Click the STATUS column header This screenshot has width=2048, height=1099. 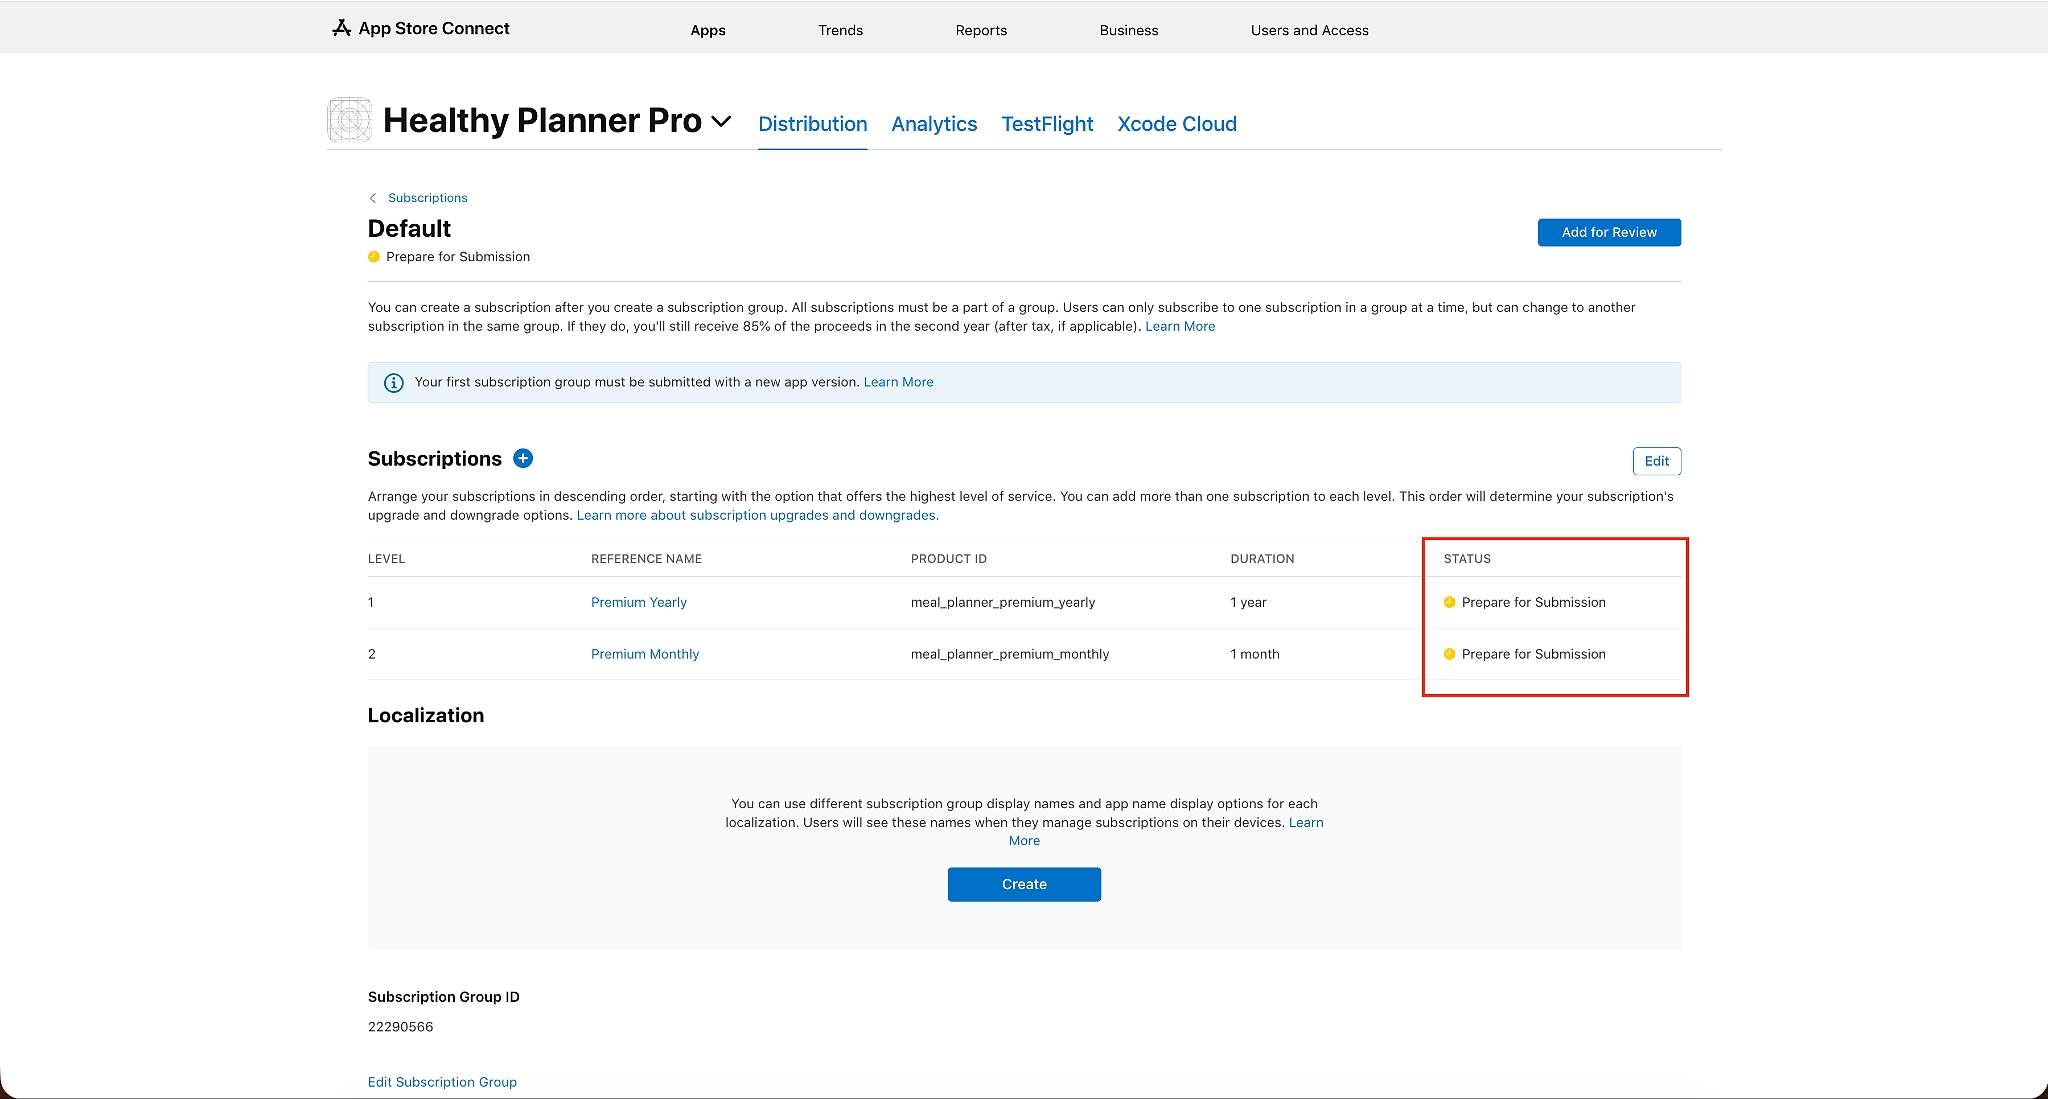click(1467, 559)
